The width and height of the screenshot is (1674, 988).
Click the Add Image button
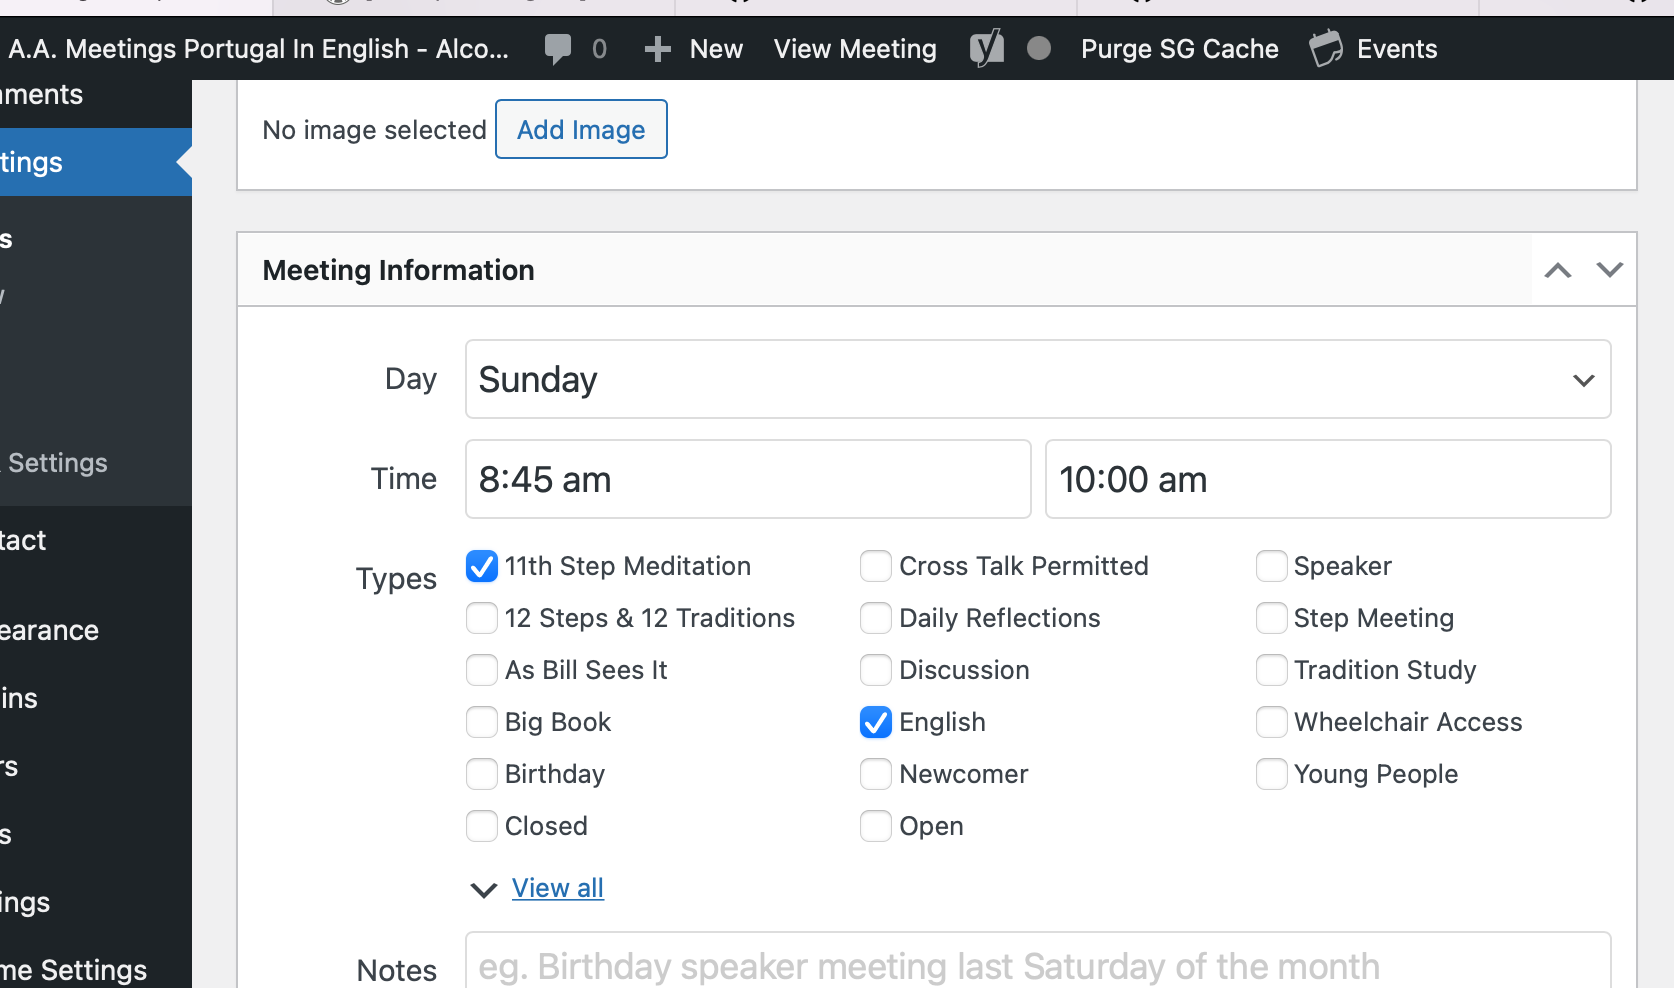(x=581, y=130)
